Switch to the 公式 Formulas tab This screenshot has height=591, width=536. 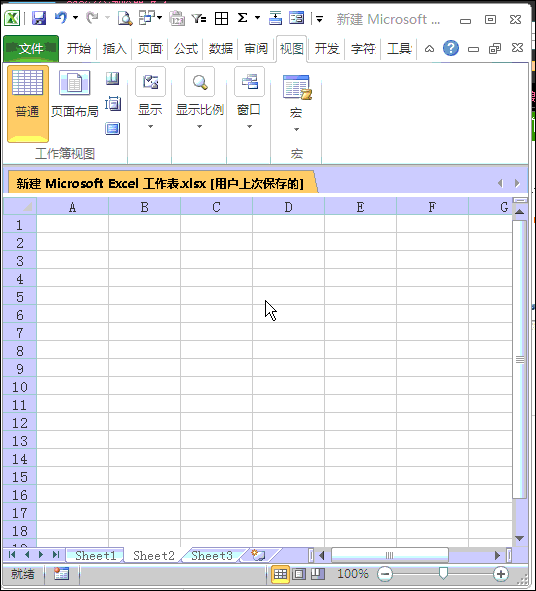(x=185, y=49)
